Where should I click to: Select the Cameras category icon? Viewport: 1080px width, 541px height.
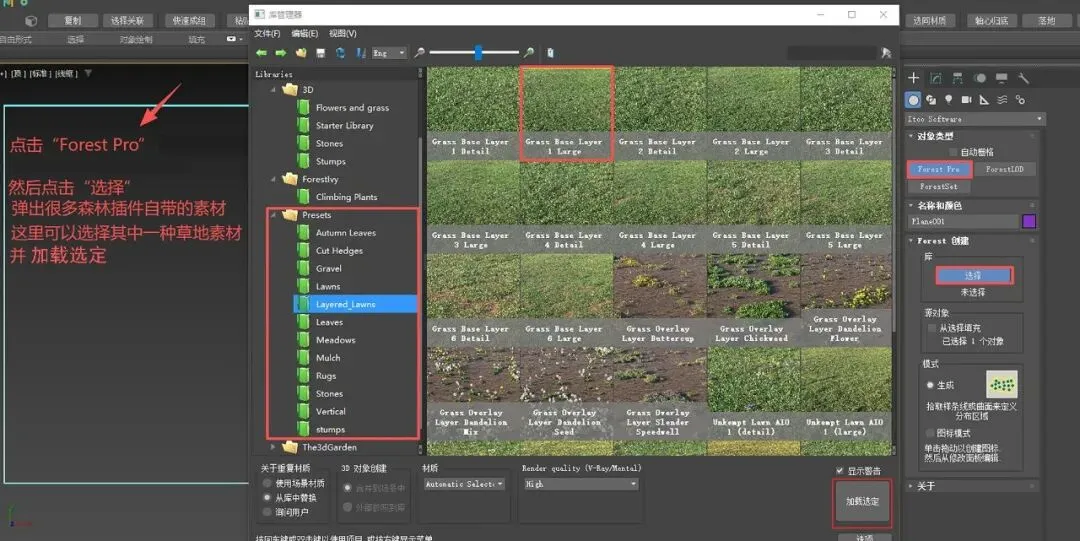966,100
